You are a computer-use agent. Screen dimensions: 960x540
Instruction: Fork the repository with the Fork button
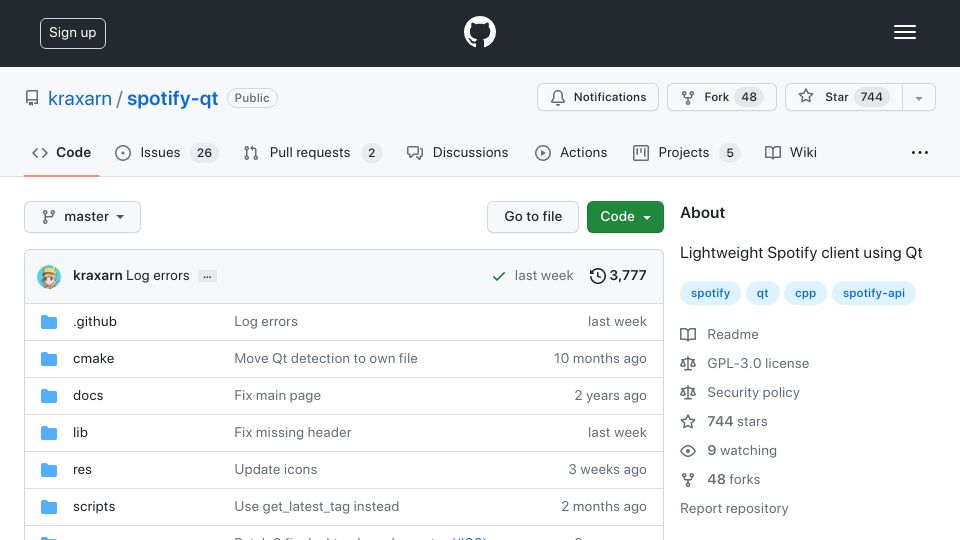721,97
